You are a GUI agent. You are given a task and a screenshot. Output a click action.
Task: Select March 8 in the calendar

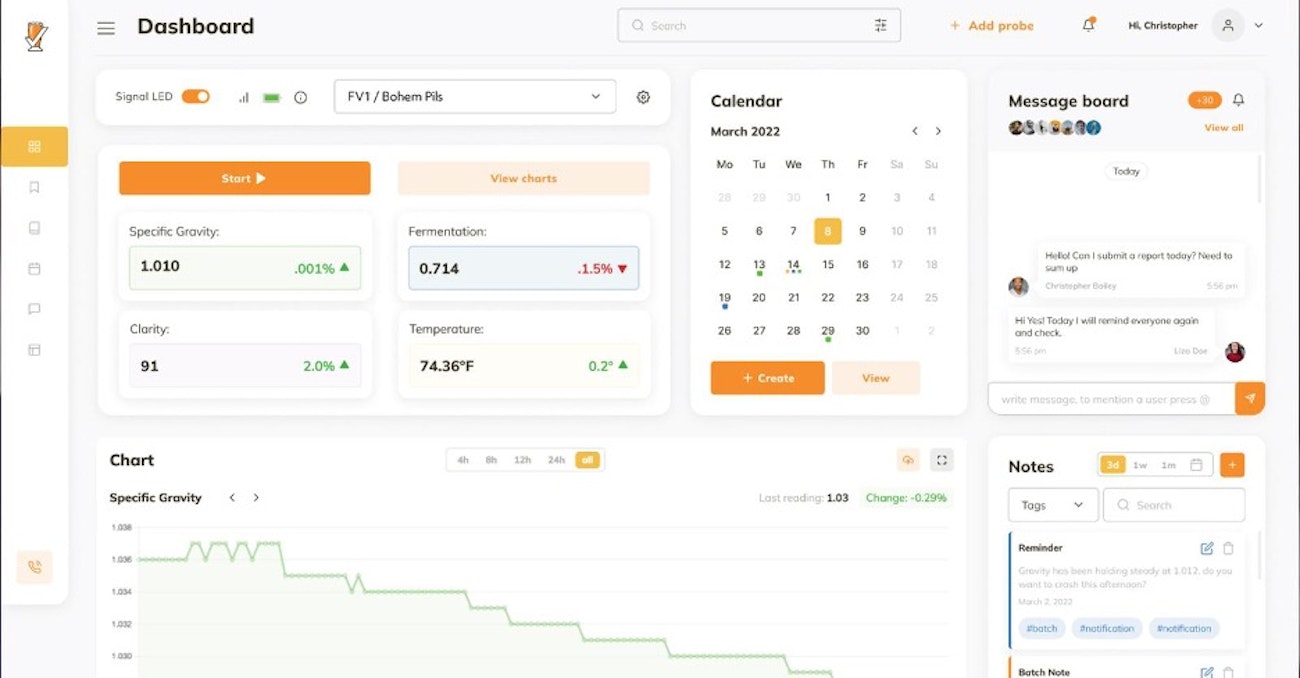(x=828, y=231)
